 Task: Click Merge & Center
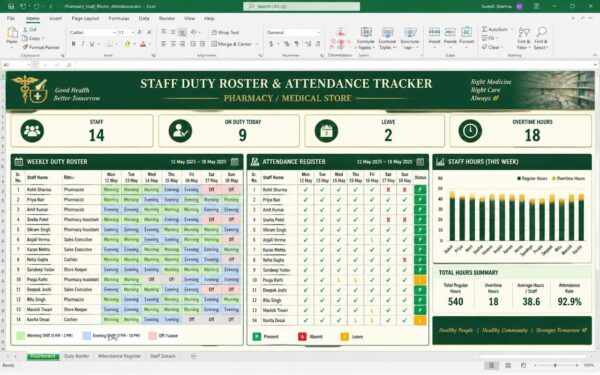pyautogui.click(x=232, y=44)
